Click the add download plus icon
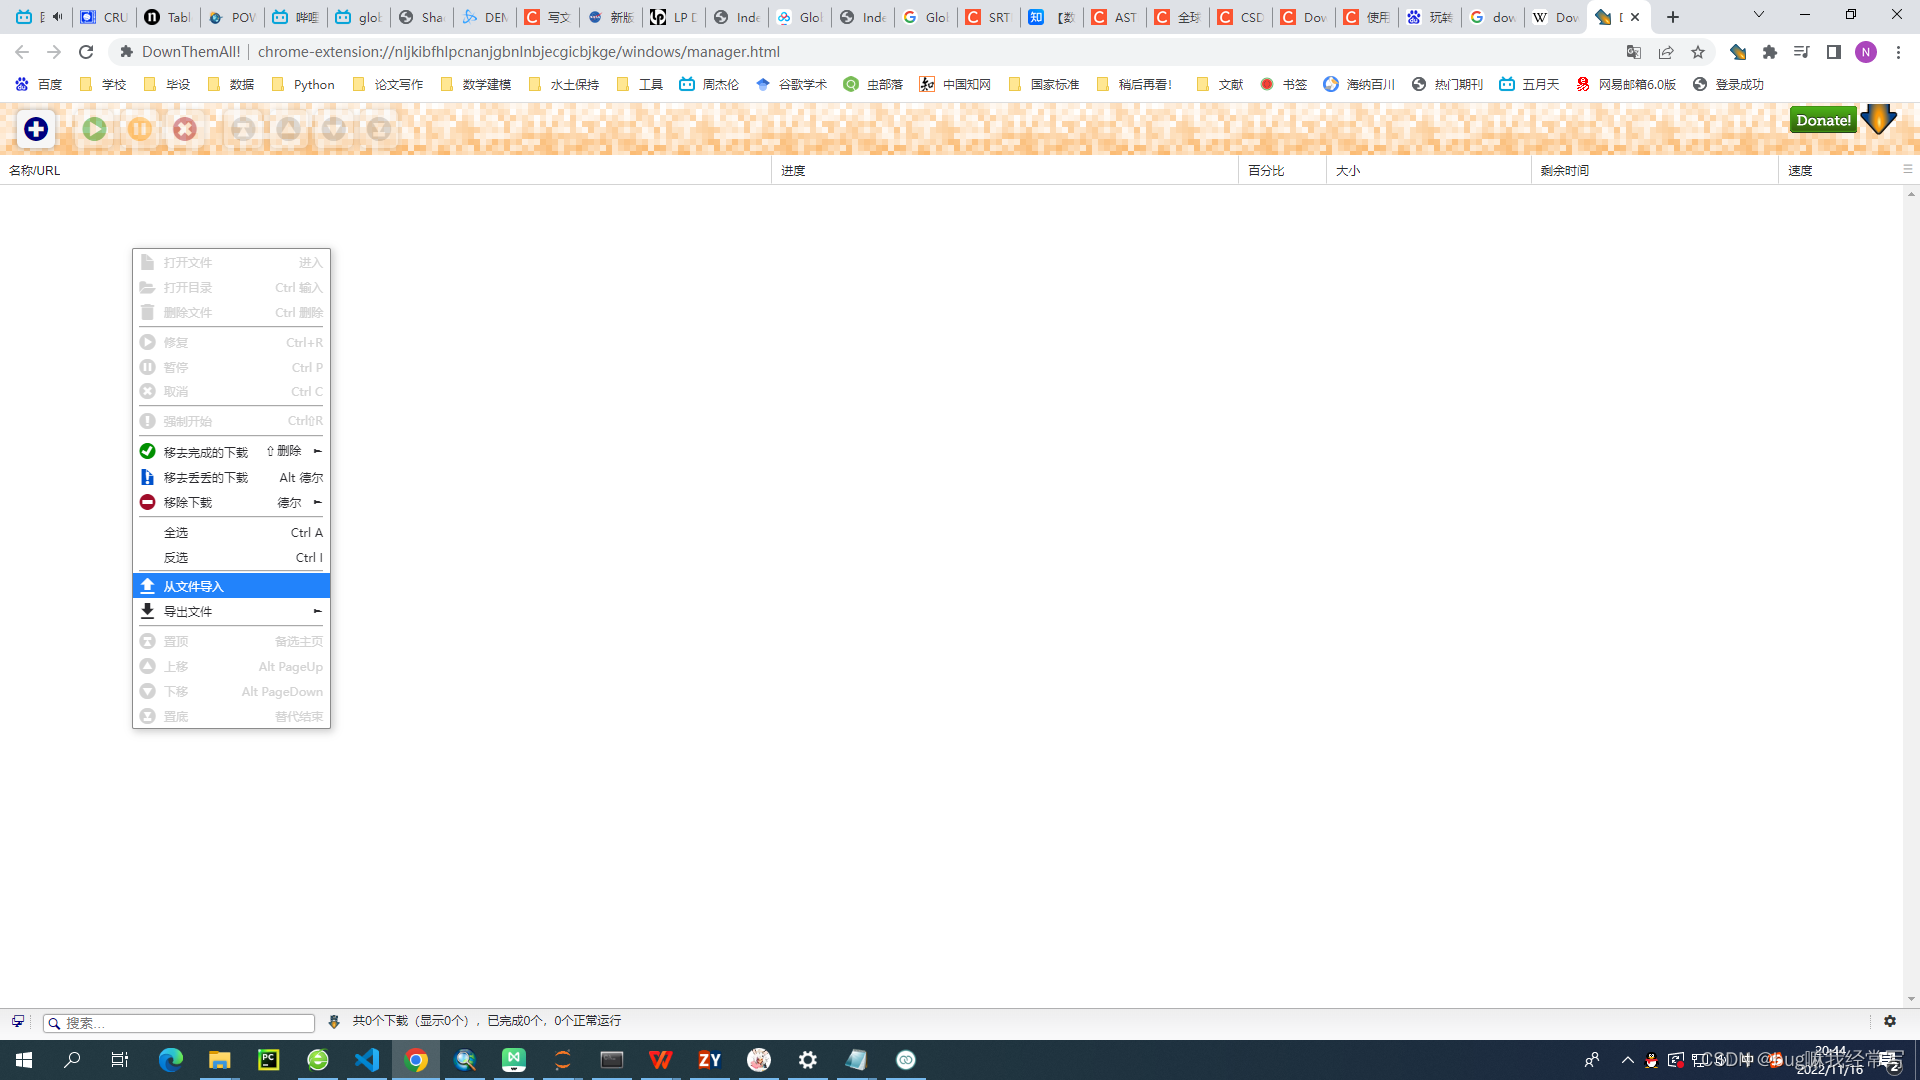1920x1080 pixels. pyautogui.click(x=36, y=129)
